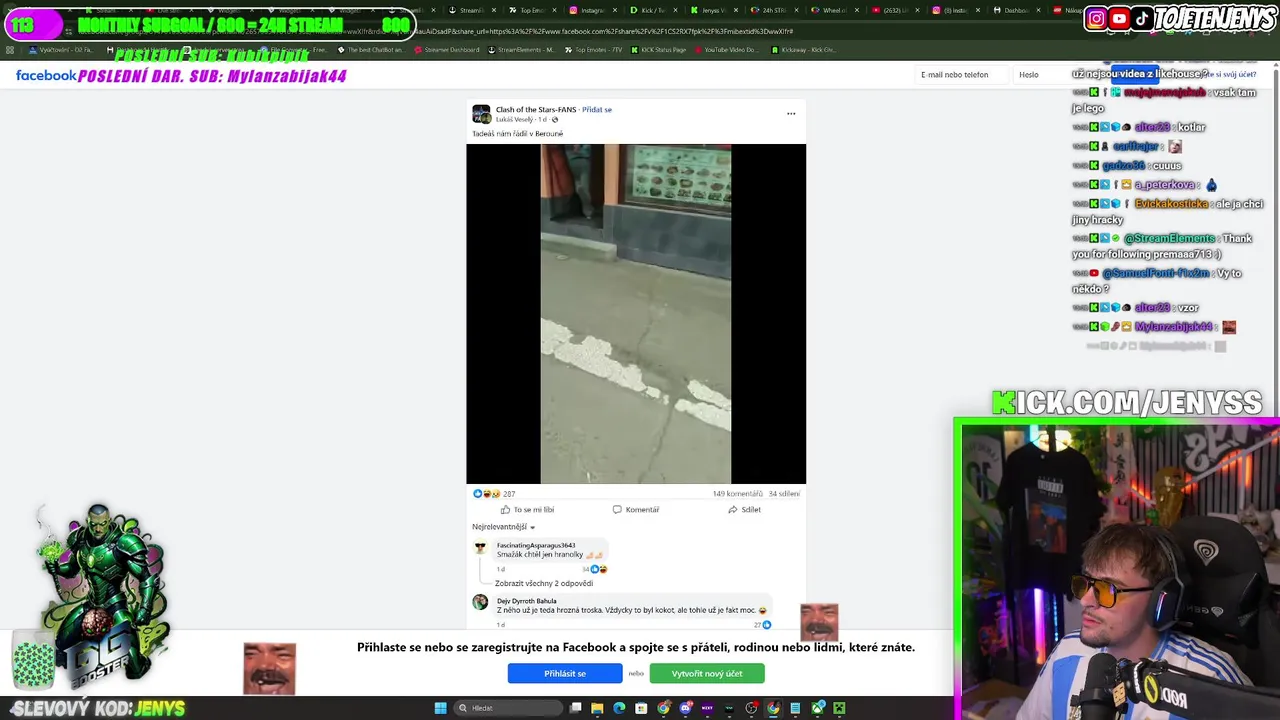Open Discord from taskbar

[685, 708]
